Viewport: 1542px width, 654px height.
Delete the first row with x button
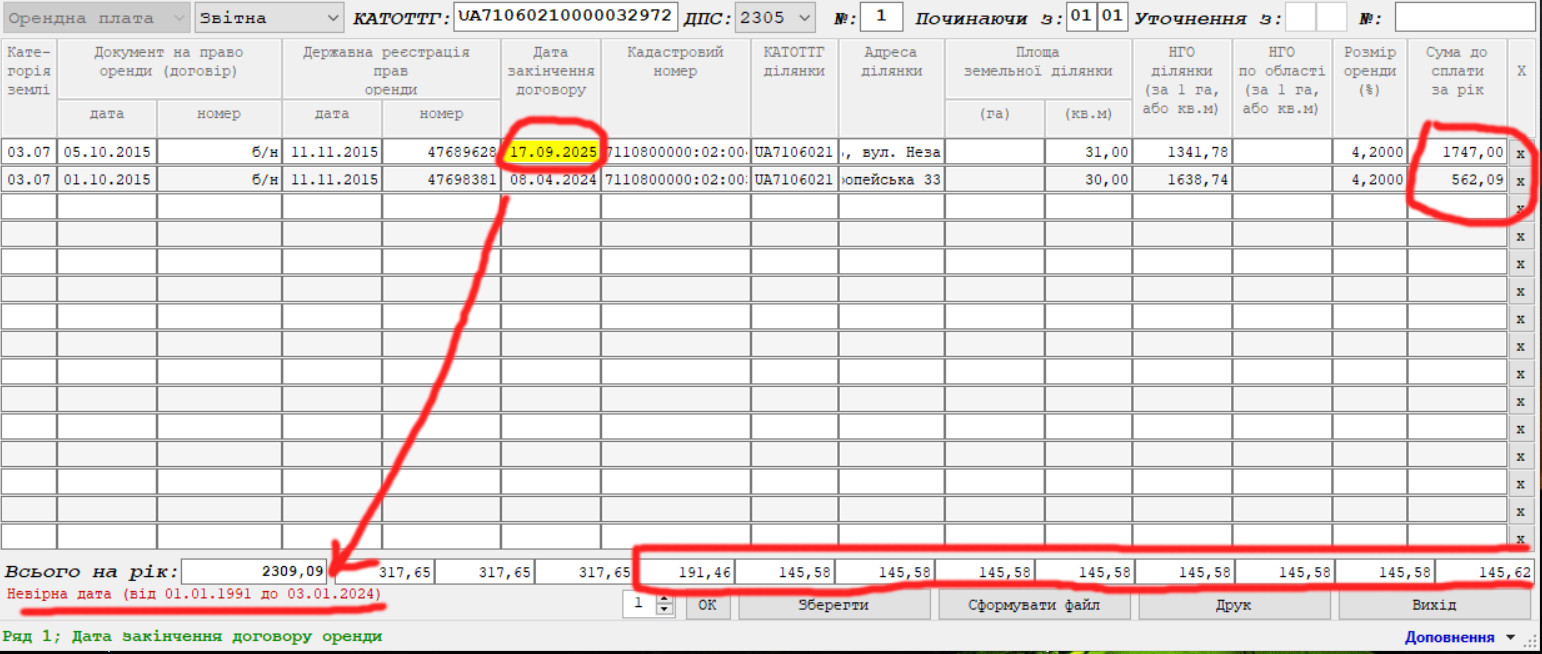[x=1520, y=153]
